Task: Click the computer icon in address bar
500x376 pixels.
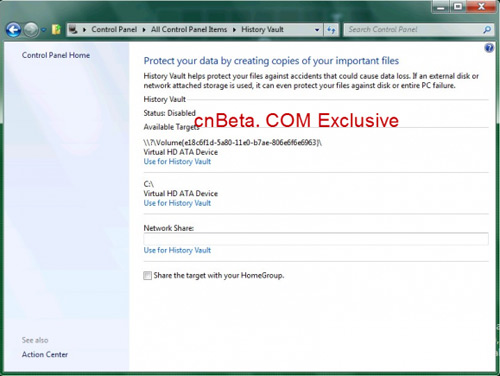Action: click(x=73, y=30)
